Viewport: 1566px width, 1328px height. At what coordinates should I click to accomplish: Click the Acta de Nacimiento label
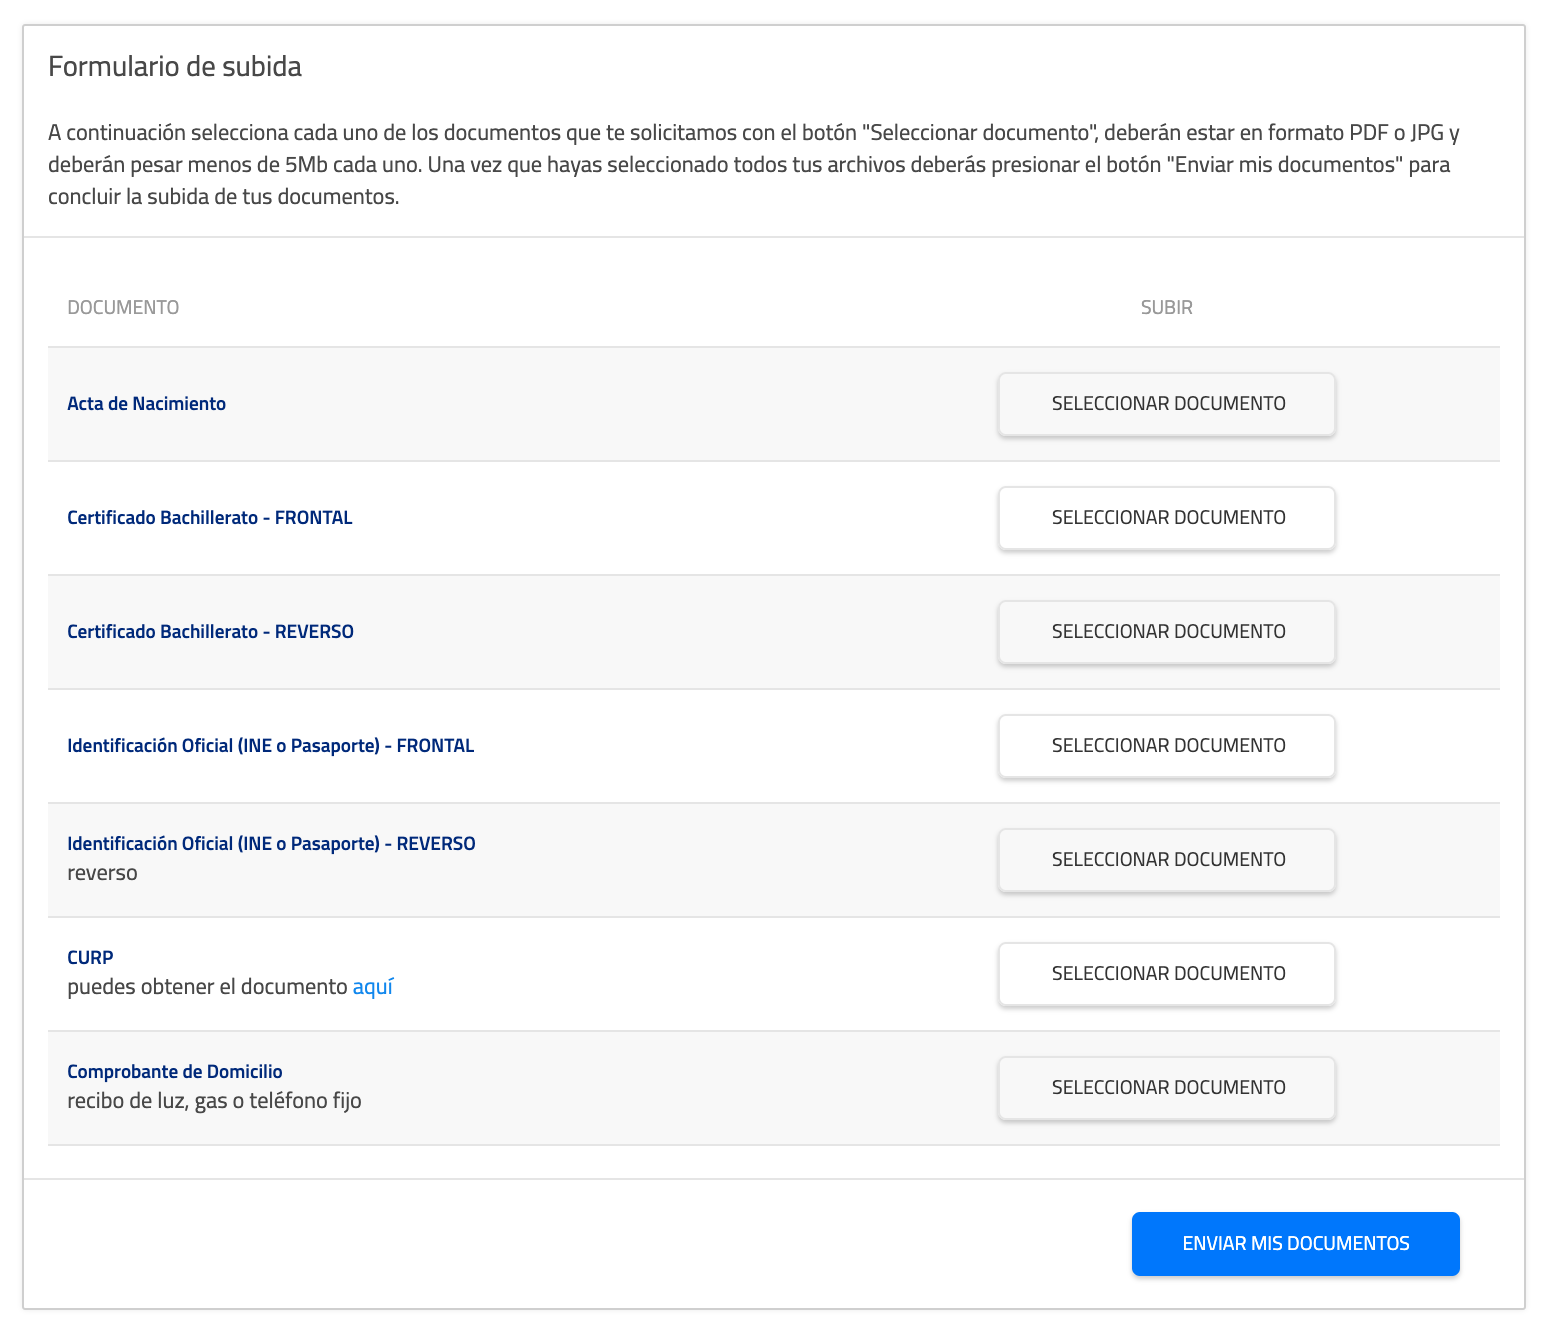pos(146,403)
